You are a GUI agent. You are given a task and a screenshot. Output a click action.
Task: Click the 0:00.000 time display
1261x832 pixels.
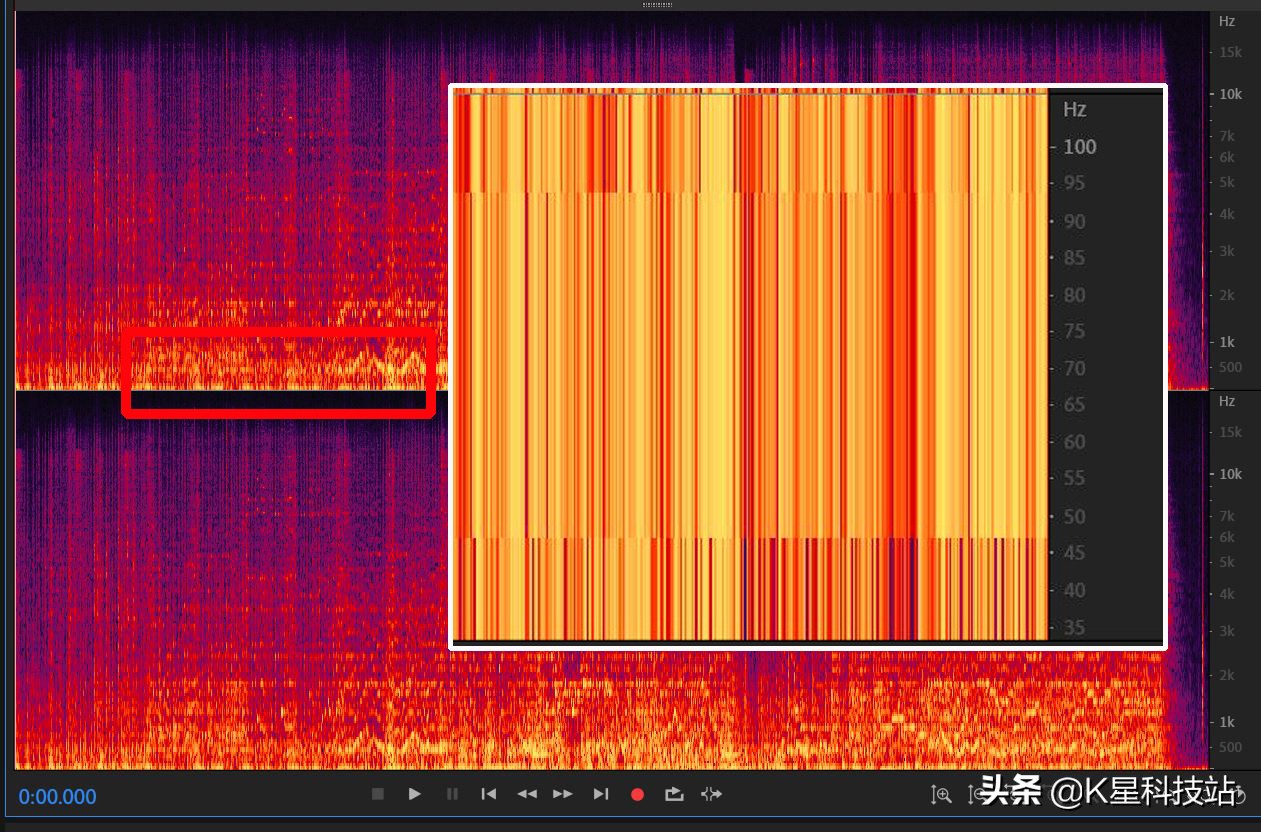pyautogui.click(x=57, y=797)
